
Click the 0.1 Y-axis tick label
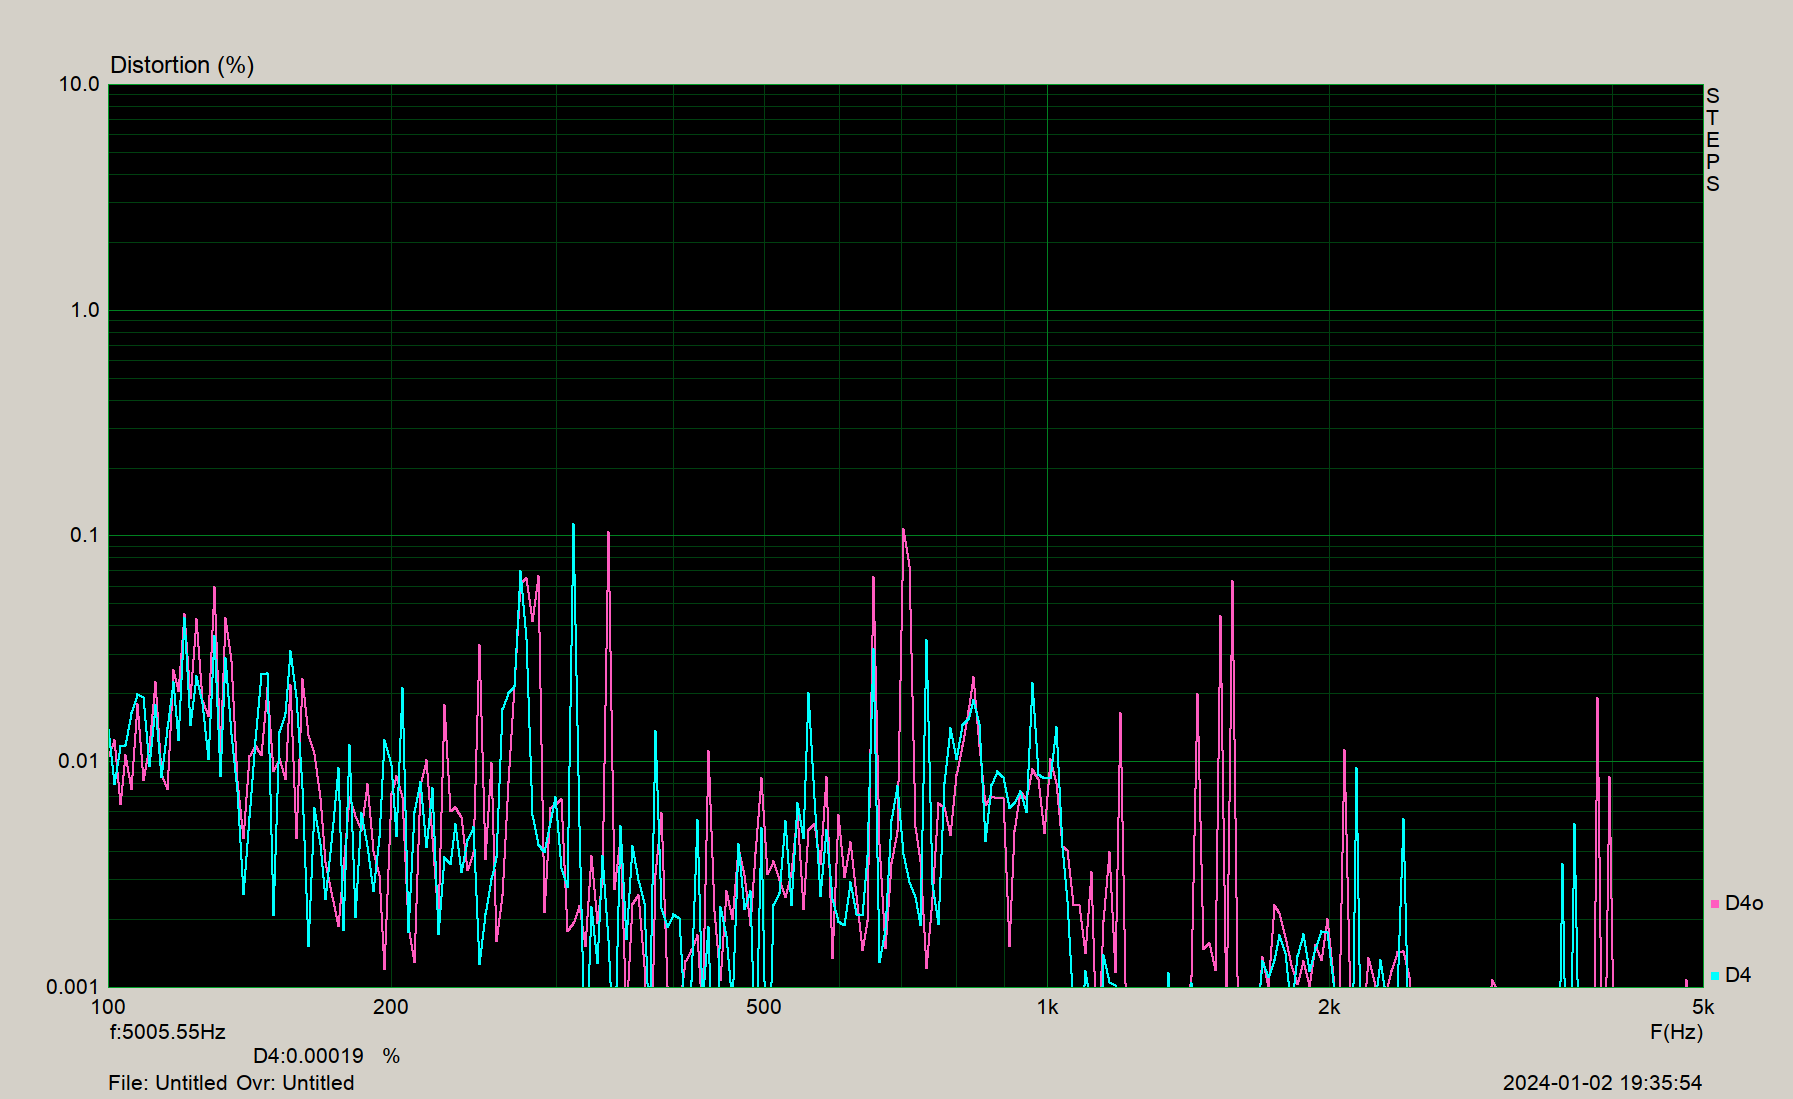pos(85,535)
